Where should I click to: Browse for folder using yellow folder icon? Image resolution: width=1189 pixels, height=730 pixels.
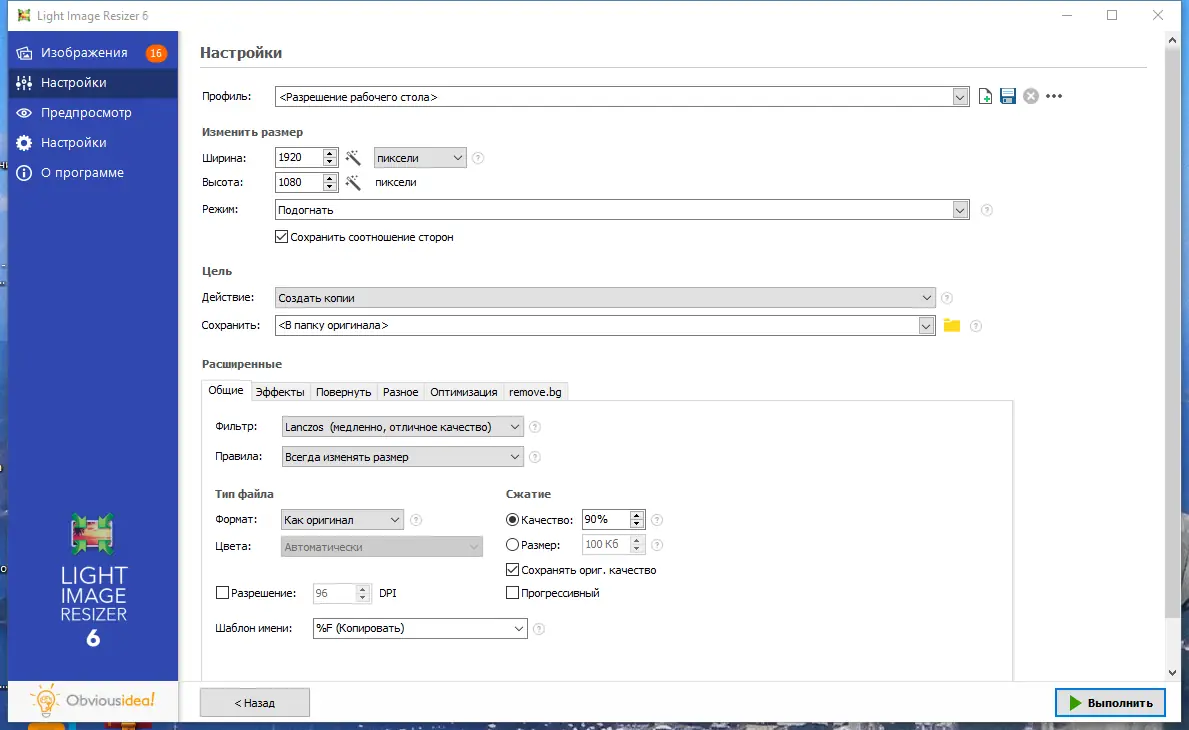tap(952, 325)
